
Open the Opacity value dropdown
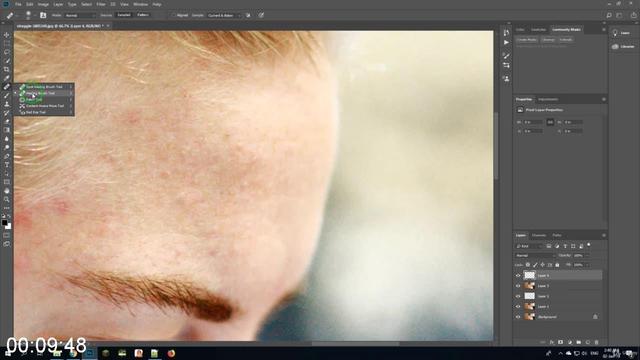[x=587, y=256]
